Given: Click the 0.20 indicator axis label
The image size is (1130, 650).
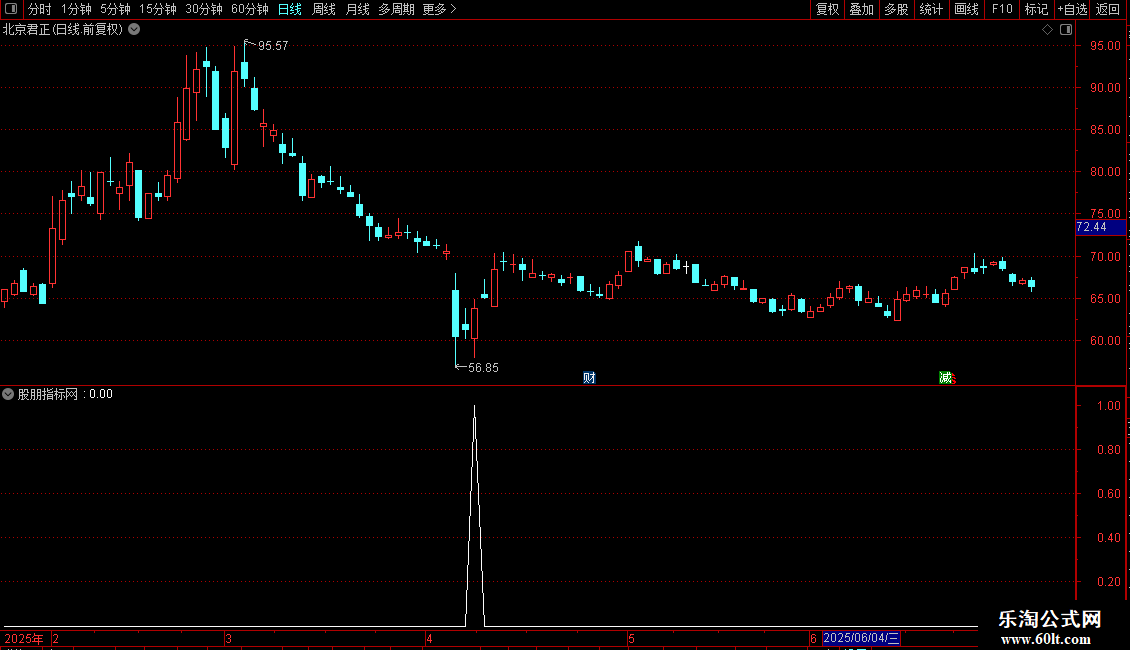Looking at the screenshot, I should coord(1109,582).
